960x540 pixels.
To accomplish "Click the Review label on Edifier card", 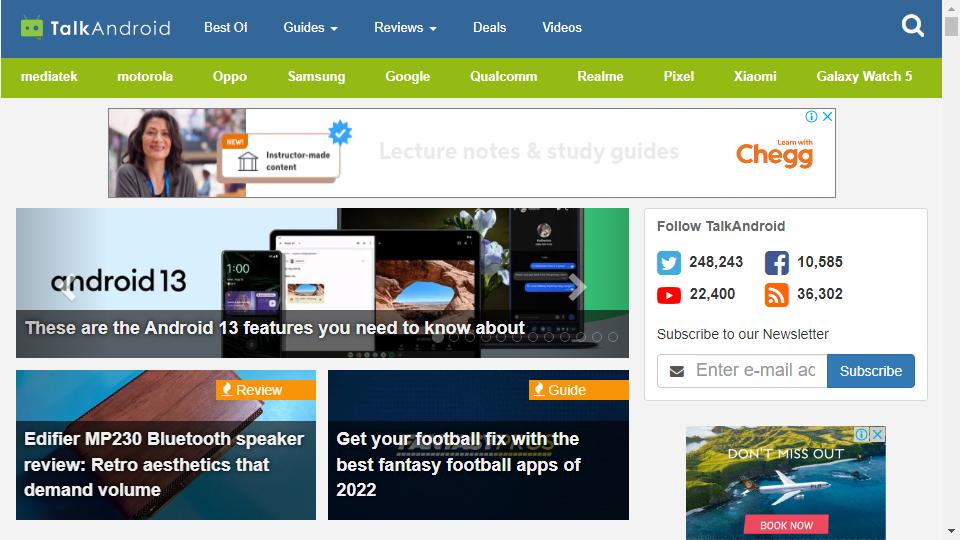I will (x=266, y=390).
